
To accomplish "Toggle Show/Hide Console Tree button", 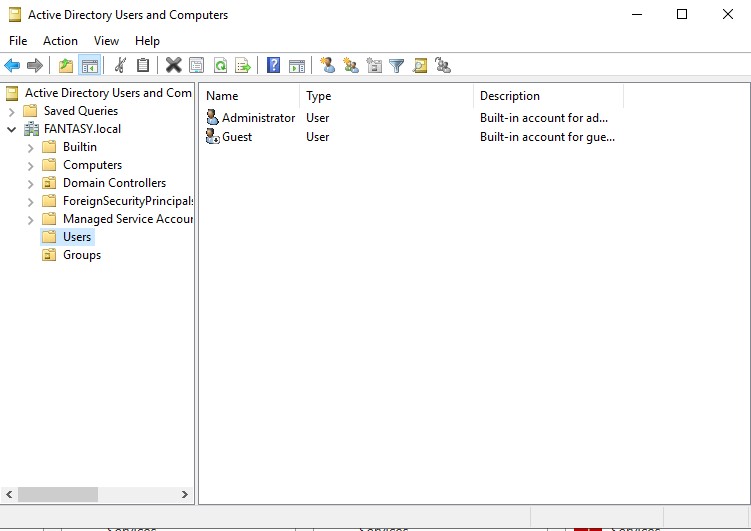I will [x=90, y=65].
